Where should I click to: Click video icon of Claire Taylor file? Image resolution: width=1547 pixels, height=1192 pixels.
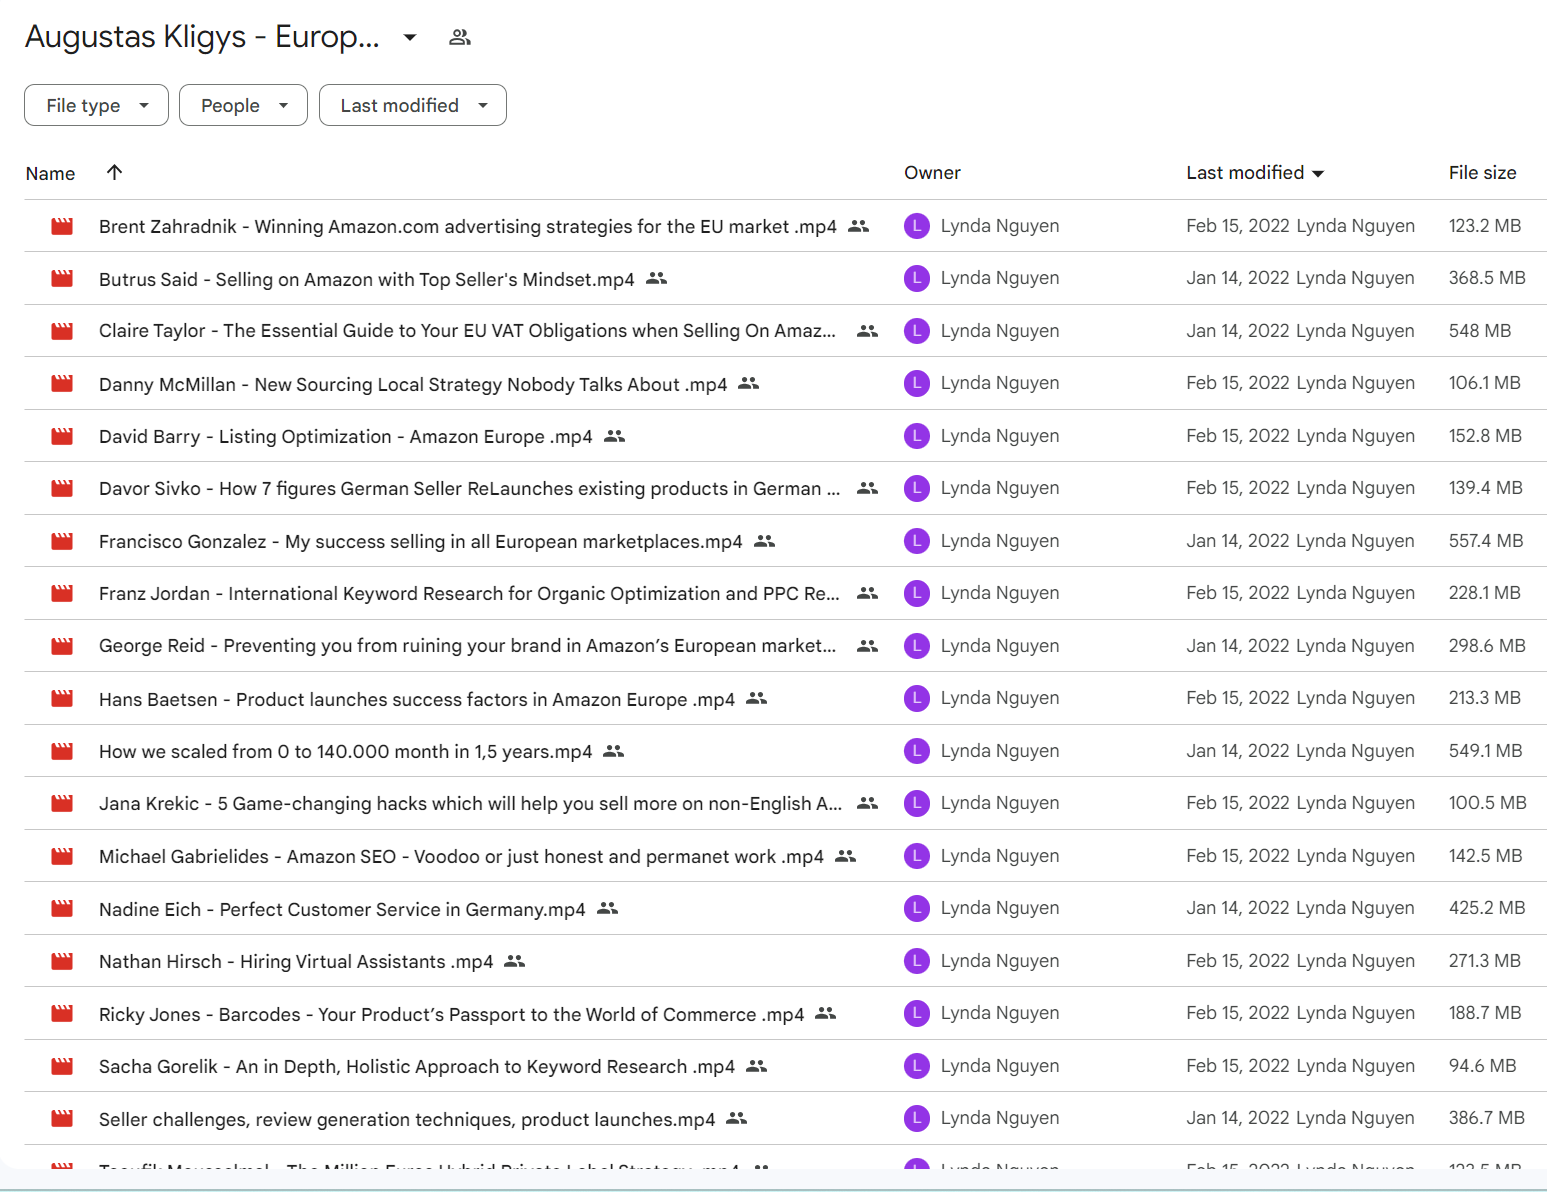(x=62, y=331)
